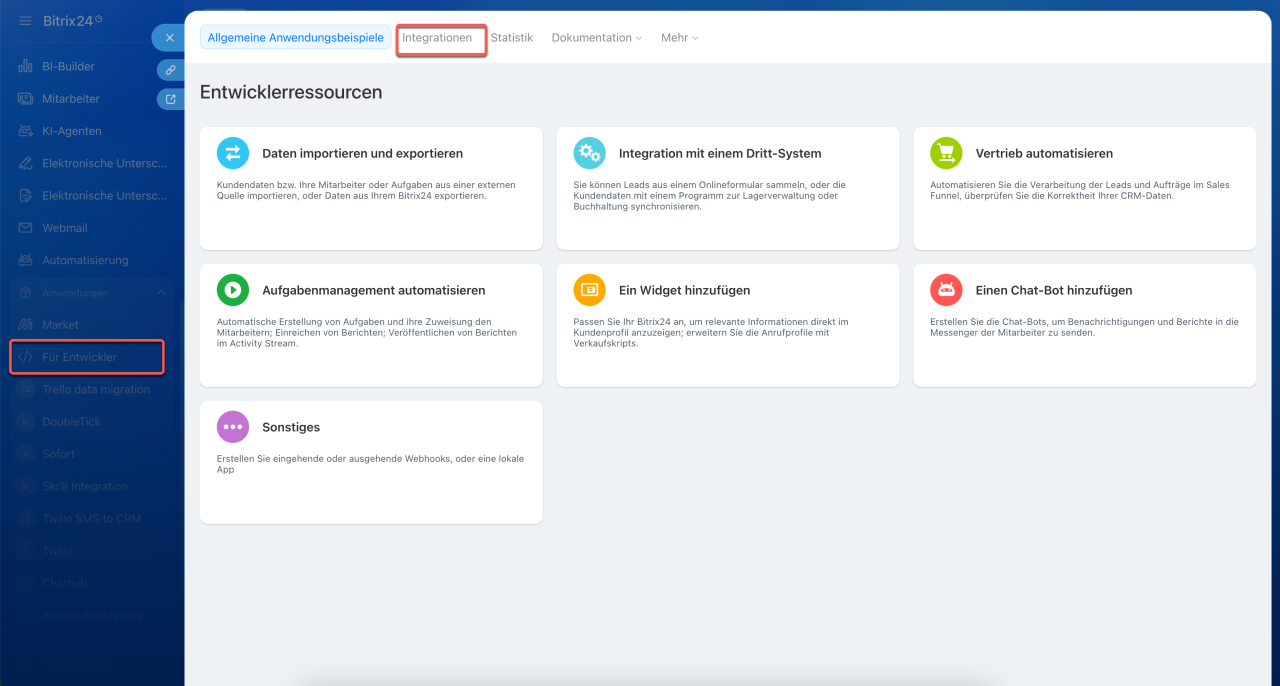This screenshot has width=1280, height=686.
Task: Open the BI-Builder sidebar item
Action: click(x=68, y=67)
